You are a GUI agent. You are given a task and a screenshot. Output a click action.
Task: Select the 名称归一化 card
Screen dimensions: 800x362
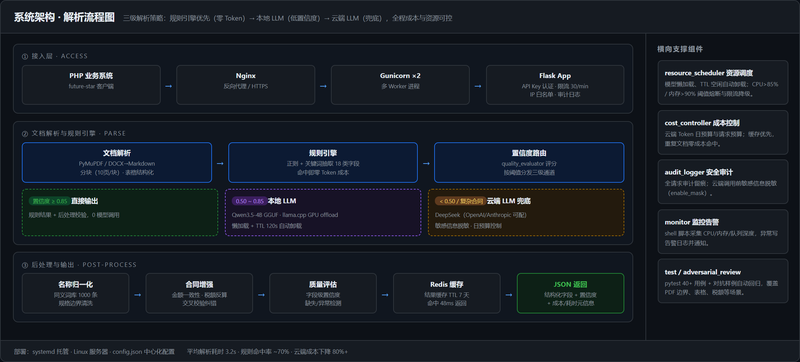76,293
